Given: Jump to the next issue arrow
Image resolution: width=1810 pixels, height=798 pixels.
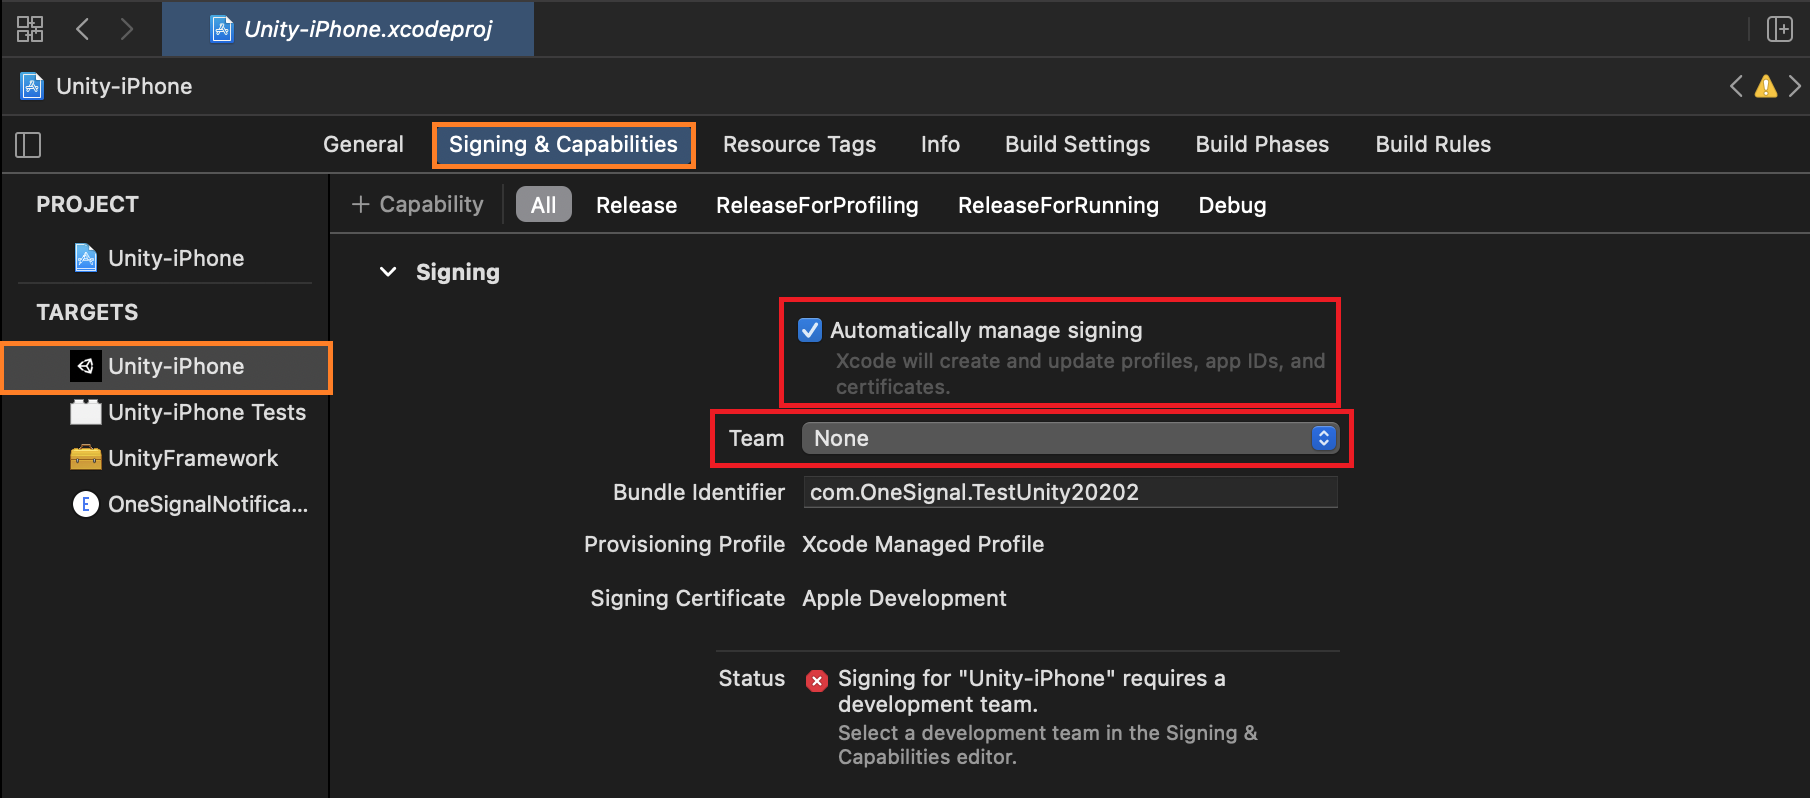Looking at the screenshot, I should (1795, 86).
